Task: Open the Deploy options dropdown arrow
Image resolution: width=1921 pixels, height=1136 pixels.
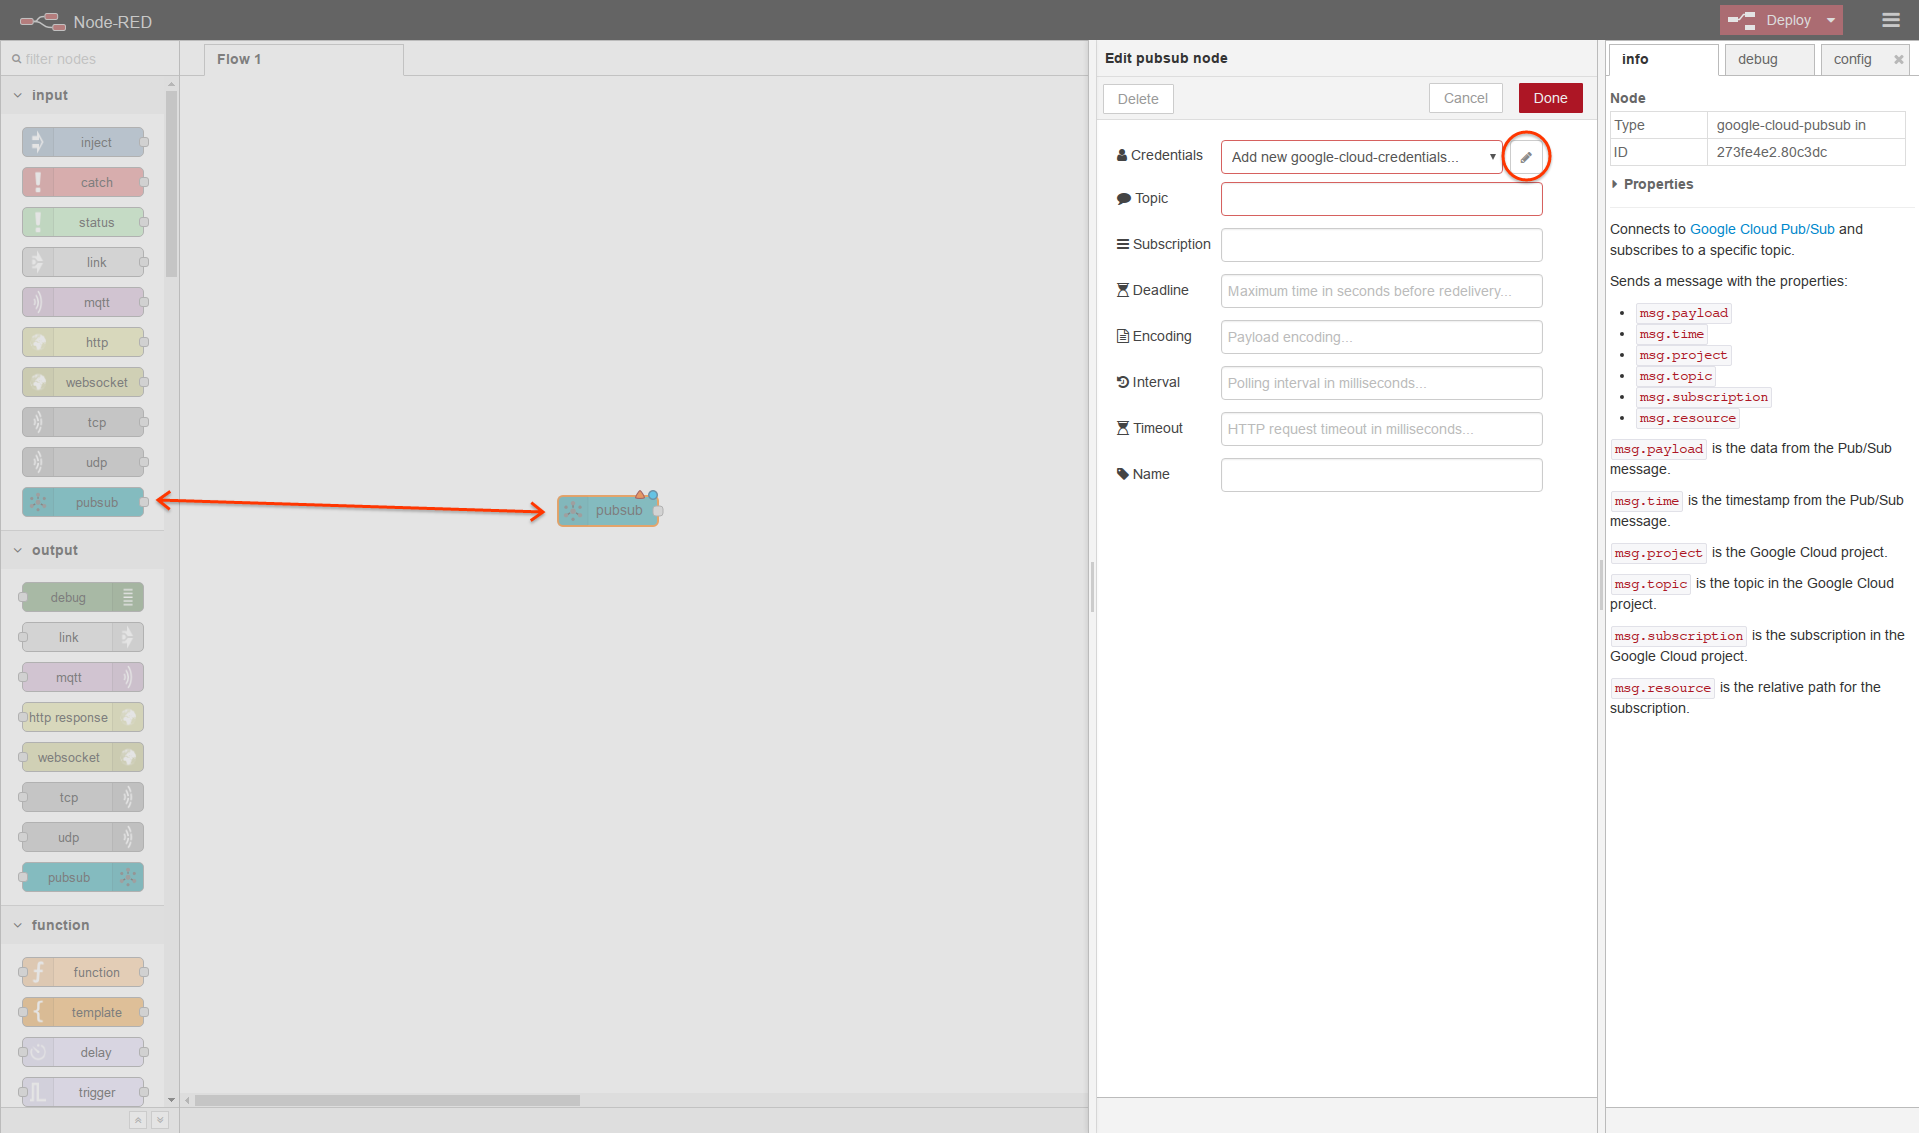Action: [x=1831, y=20]
